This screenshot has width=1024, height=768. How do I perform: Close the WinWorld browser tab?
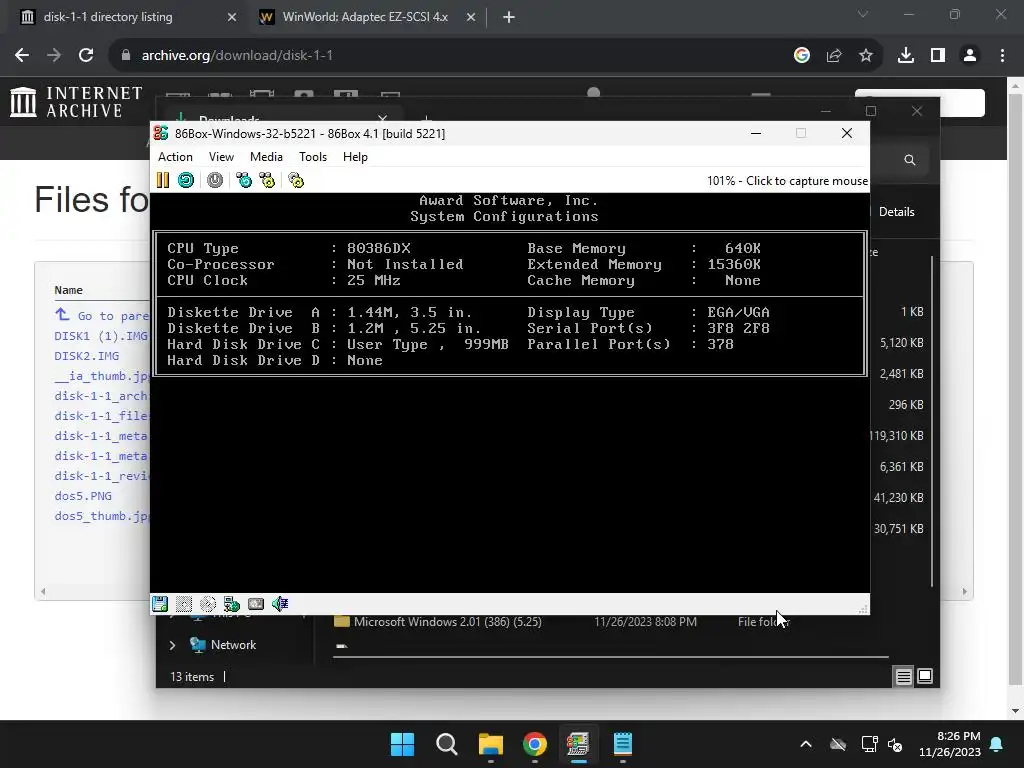[471, 18]
